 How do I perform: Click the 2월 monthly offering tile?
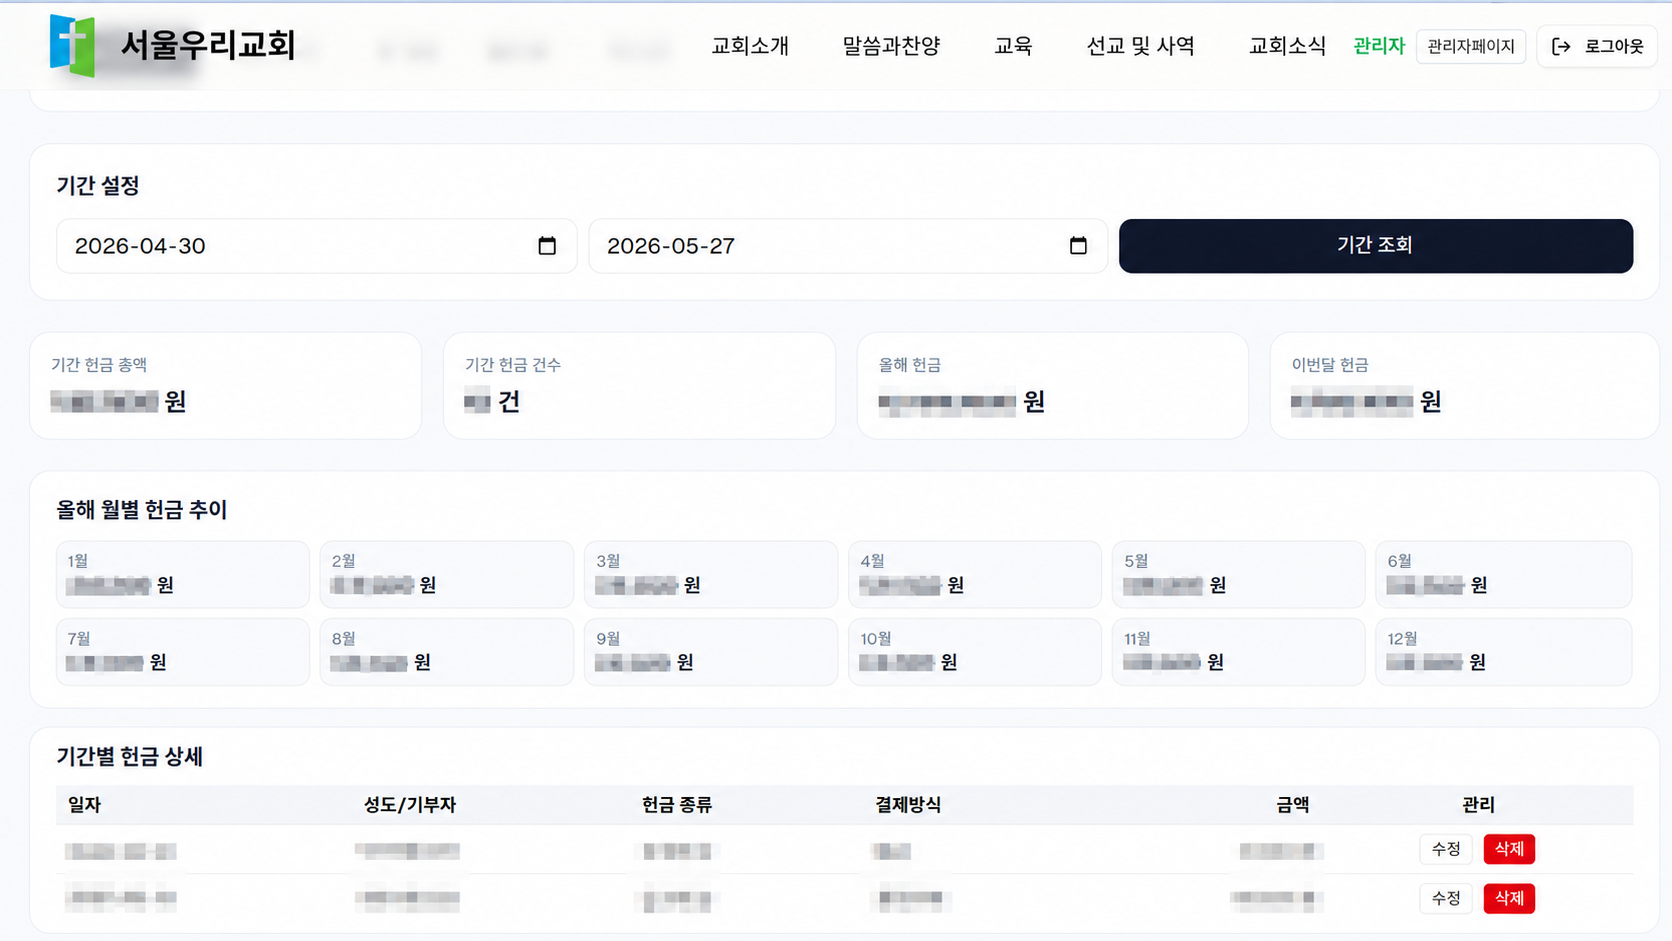point(447,574)
